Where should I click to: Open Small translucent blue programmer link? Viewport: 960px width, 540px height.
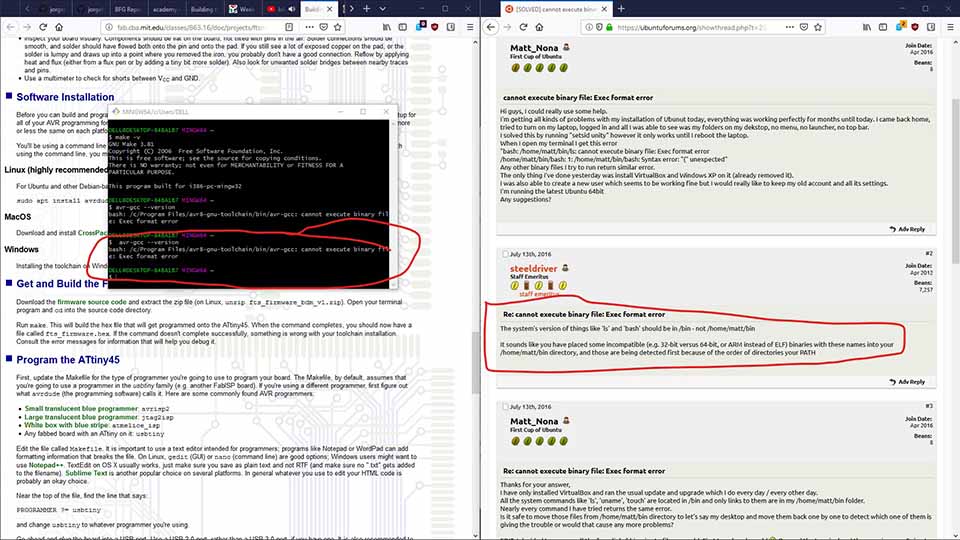(81, 408)
